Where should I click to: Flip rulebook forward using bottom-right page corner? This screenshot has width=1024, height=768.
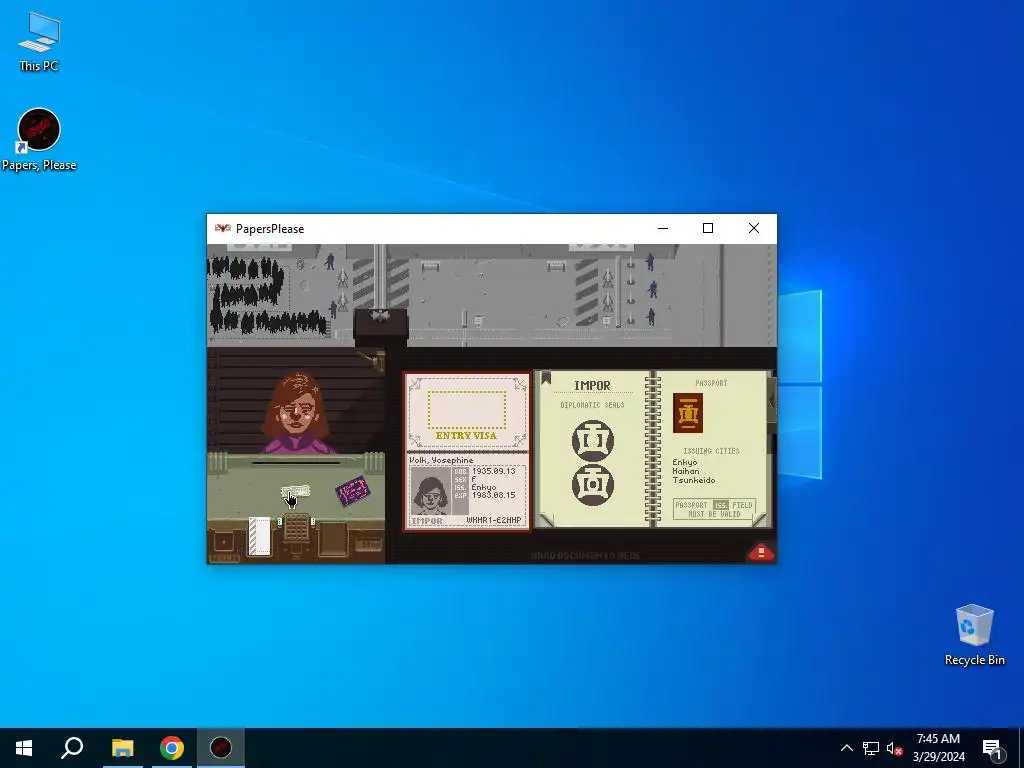coord(759,520)
